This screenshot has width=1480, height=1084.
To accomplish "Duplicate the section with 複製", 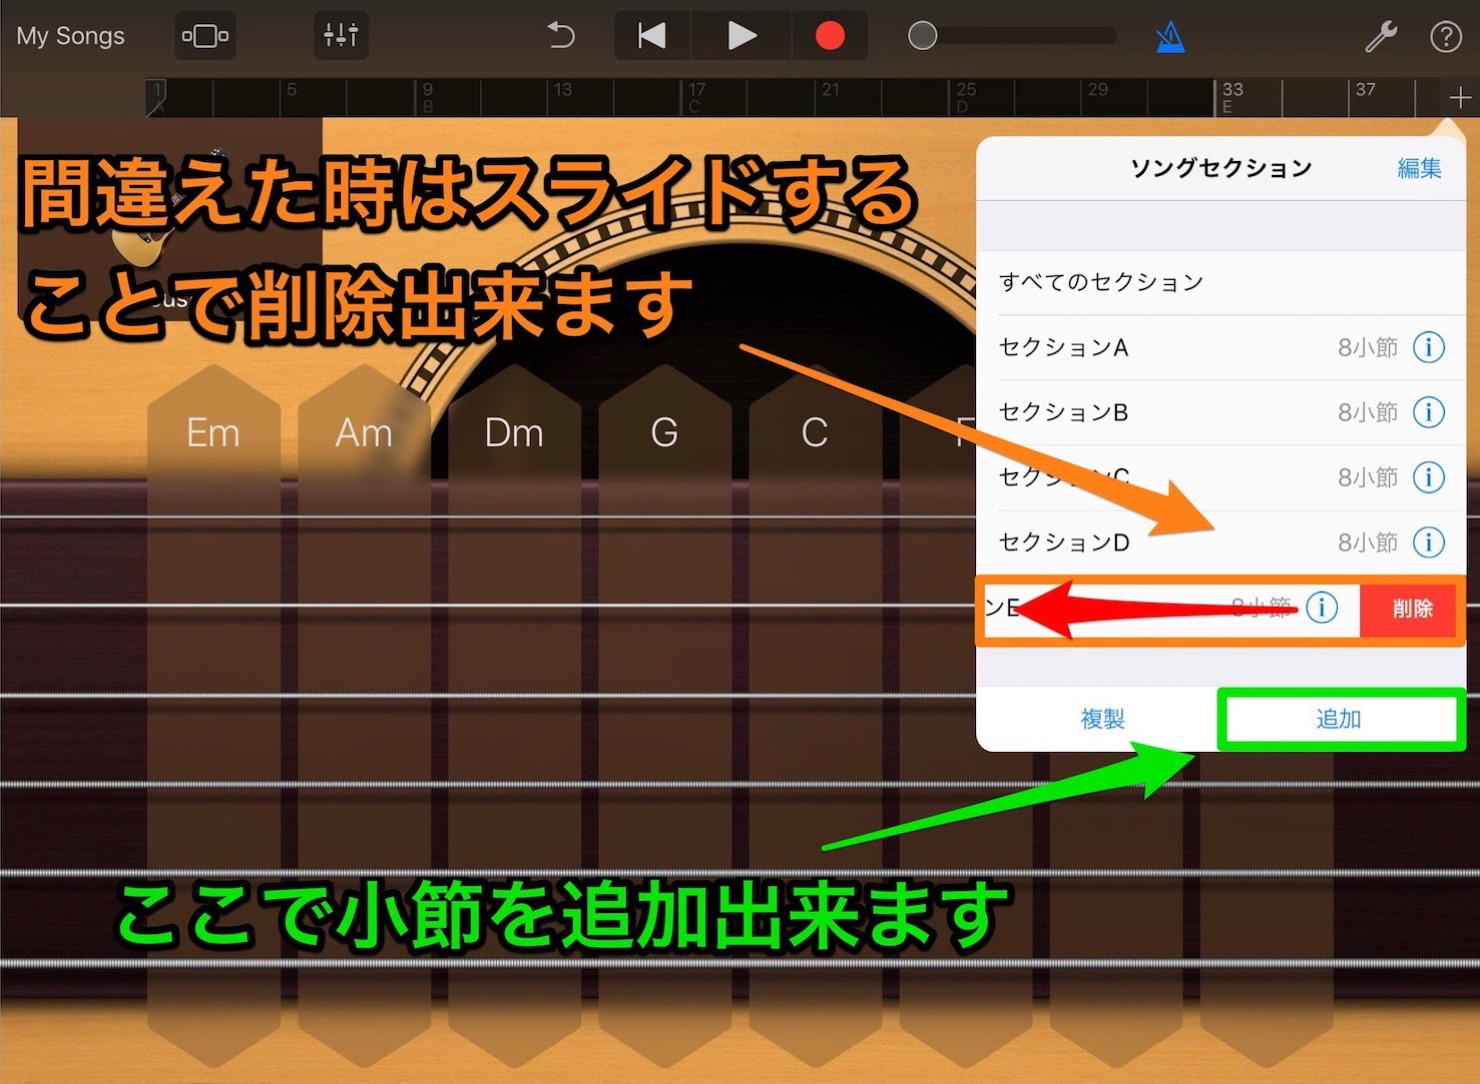I will tap(1102, 719).
